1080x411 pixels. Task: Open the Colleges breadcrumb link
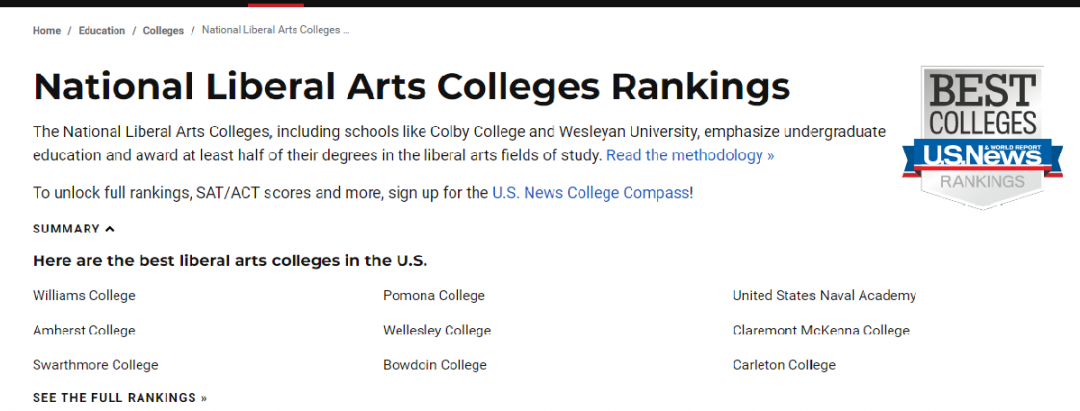pos(163,31)
